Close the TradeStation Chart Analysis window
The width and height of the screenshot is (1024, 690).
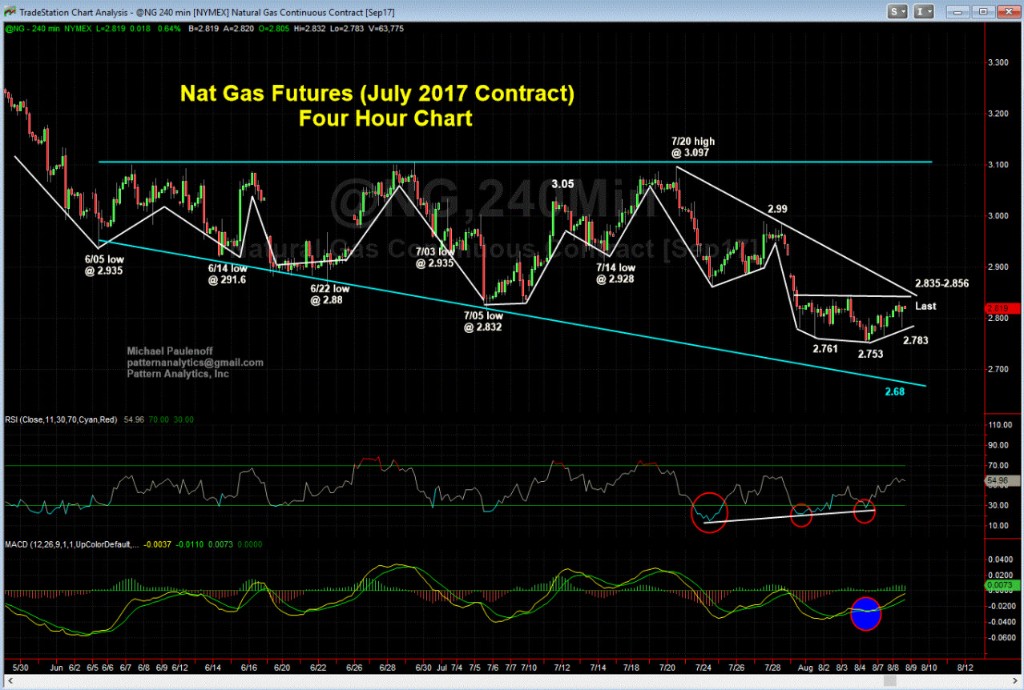pyautogui.click(x=1009, y=14)
